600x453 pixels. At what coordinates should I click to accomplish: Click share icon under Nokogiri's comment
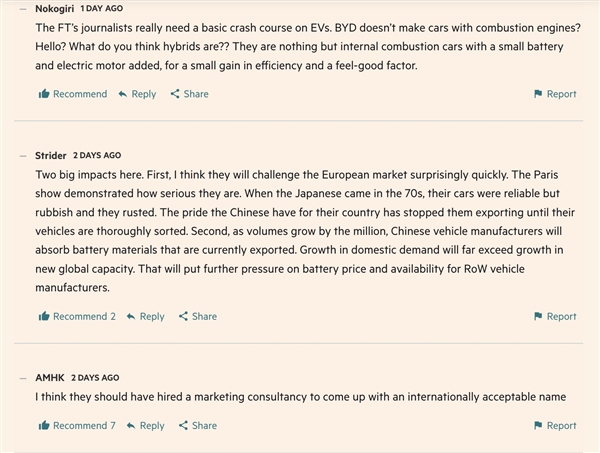[175, 94]
